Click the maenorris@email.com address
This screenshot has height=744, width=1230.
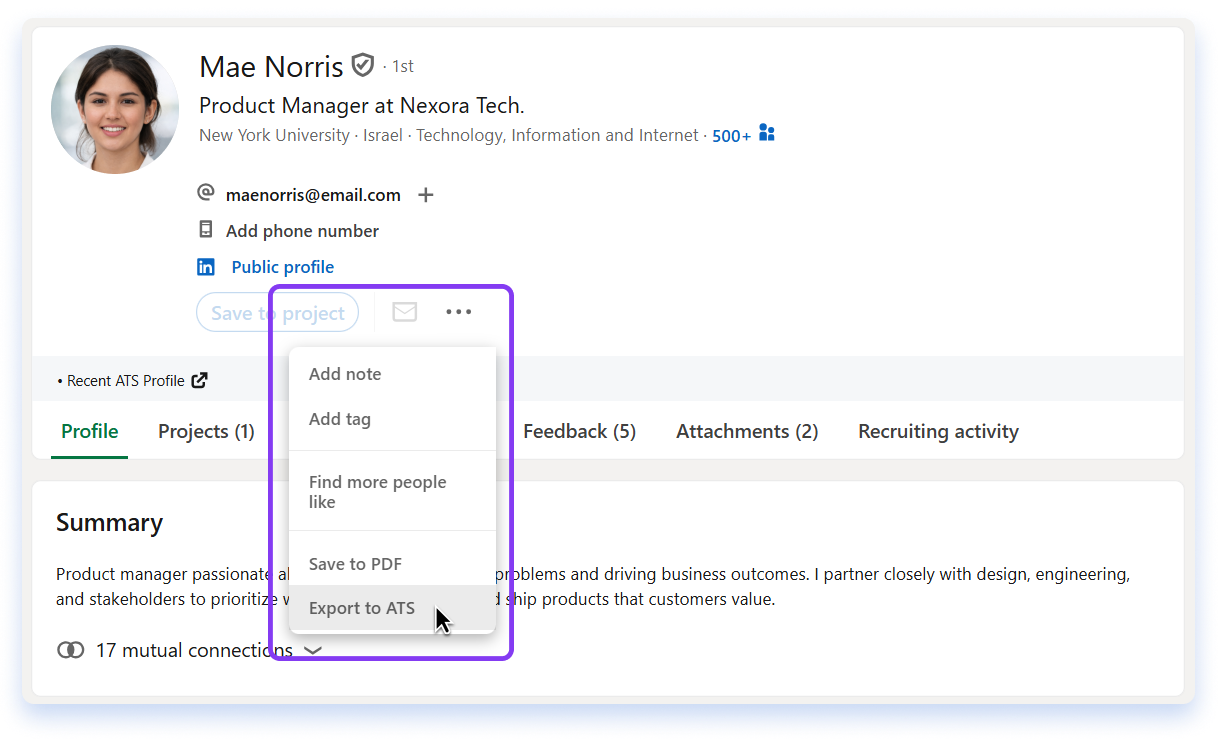pos(313,195)
